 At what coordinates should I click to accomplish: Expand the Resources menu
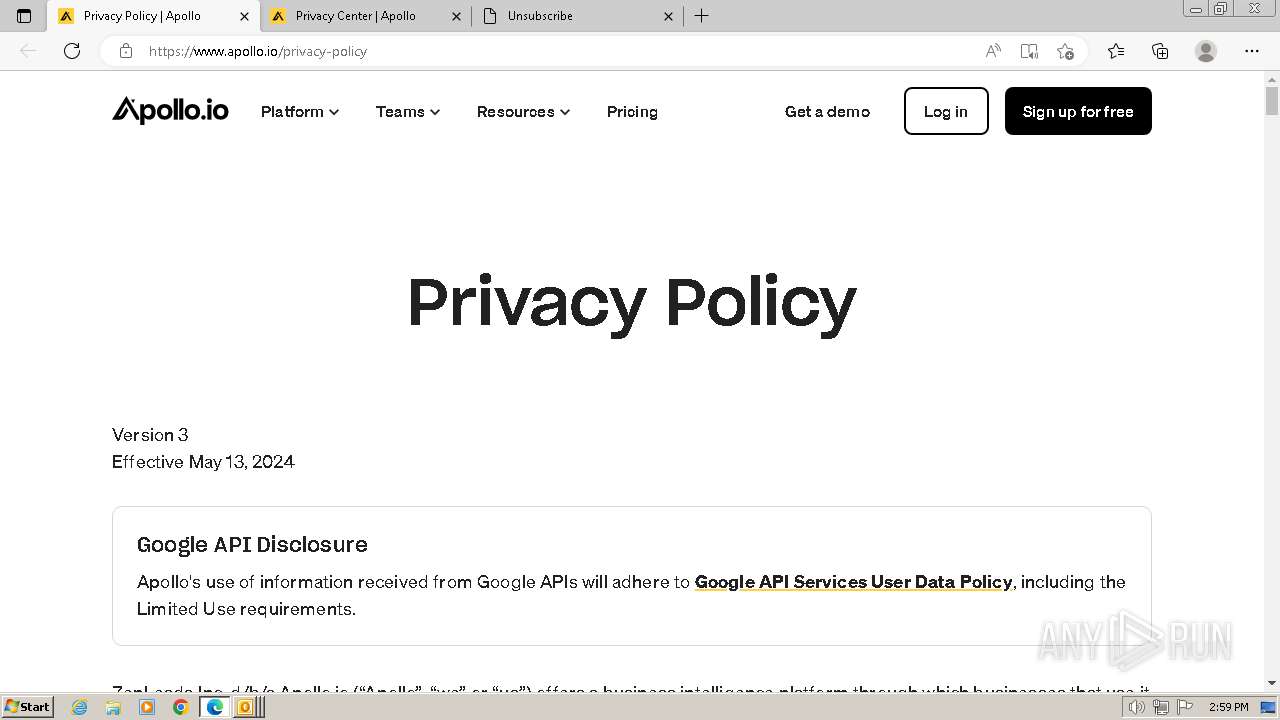click(x=524, y=111)
